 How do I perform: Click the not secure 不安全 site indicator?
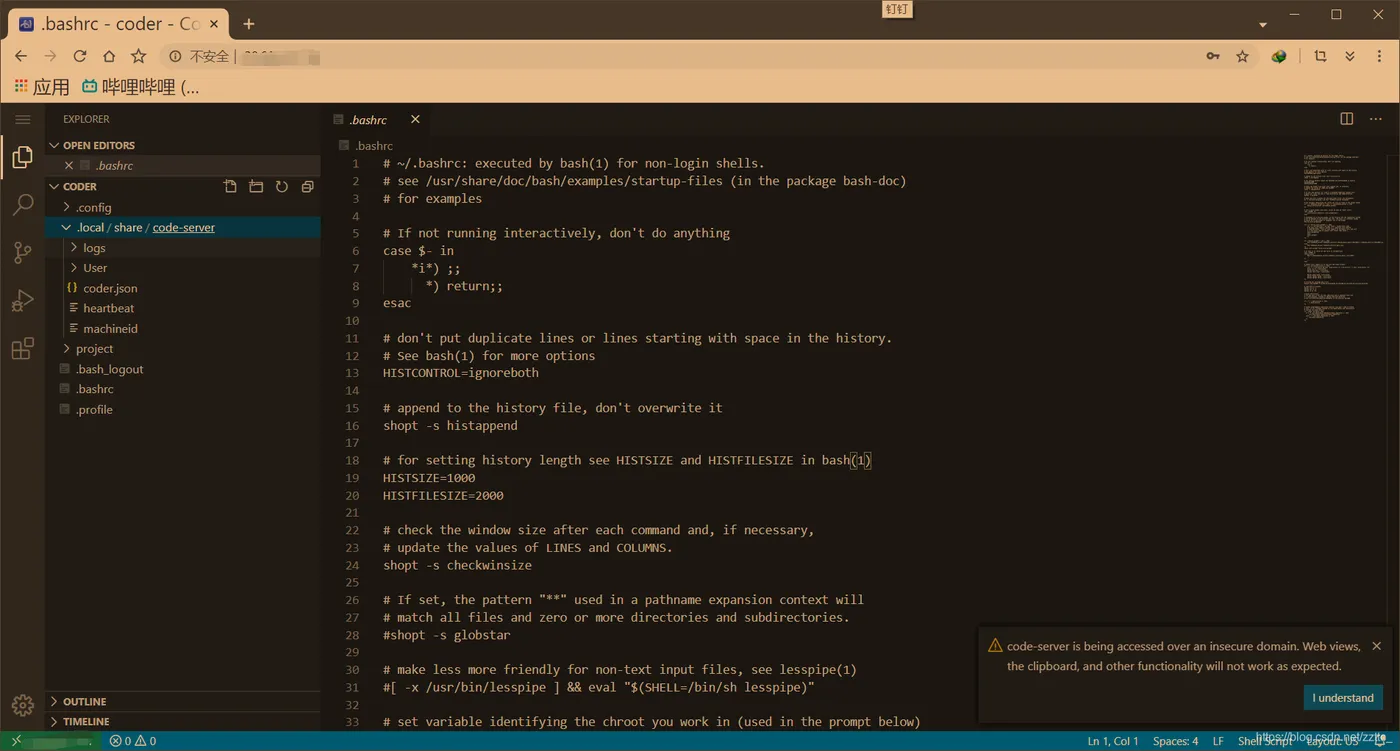pos(200,56)
